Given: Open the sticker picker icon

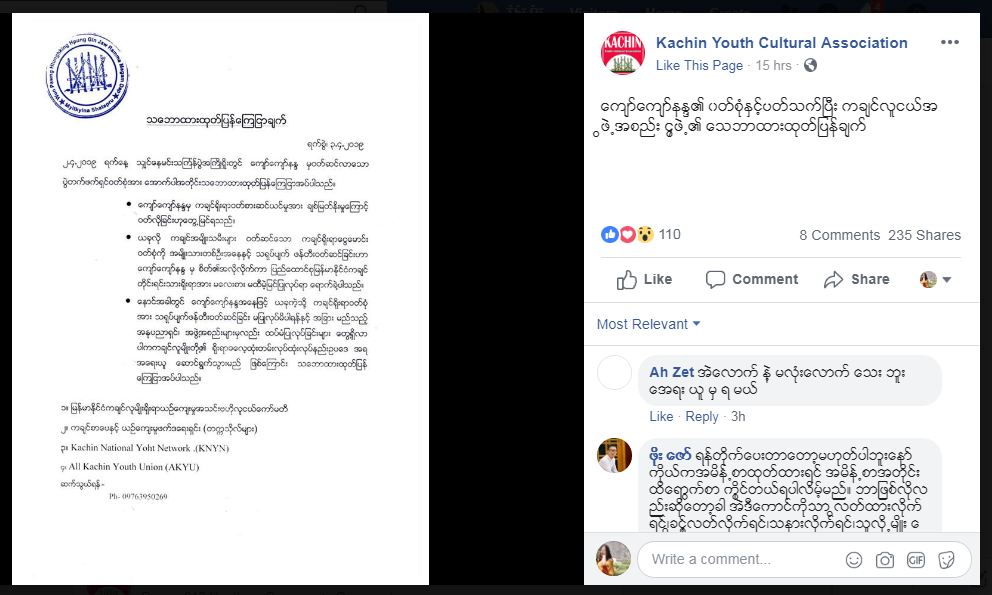Looking at the screenshot, I should [946, 560].
